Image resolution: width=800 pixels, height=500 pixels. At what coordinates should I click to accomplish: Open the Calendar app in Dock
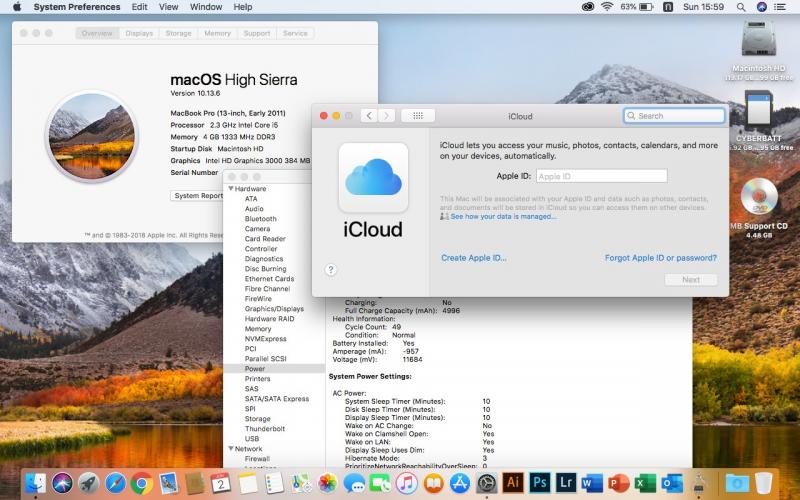(221, 483)
